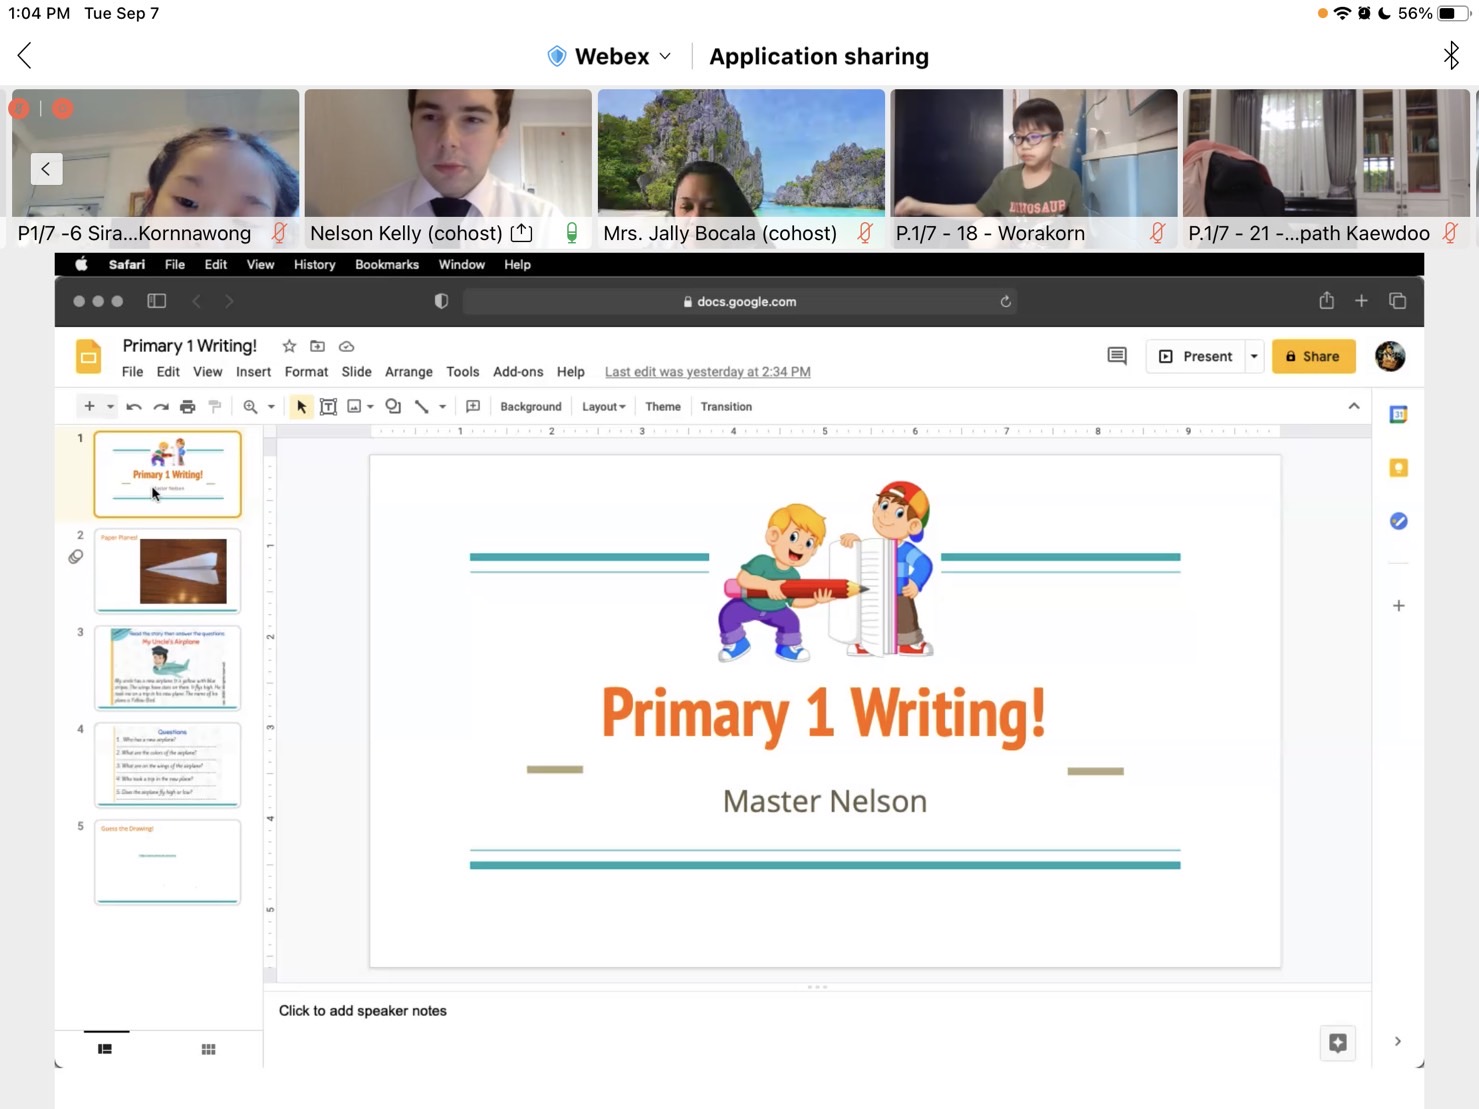Click the Safari privacy shield icon
The image size is (1479, 1109).
(441, 301)
